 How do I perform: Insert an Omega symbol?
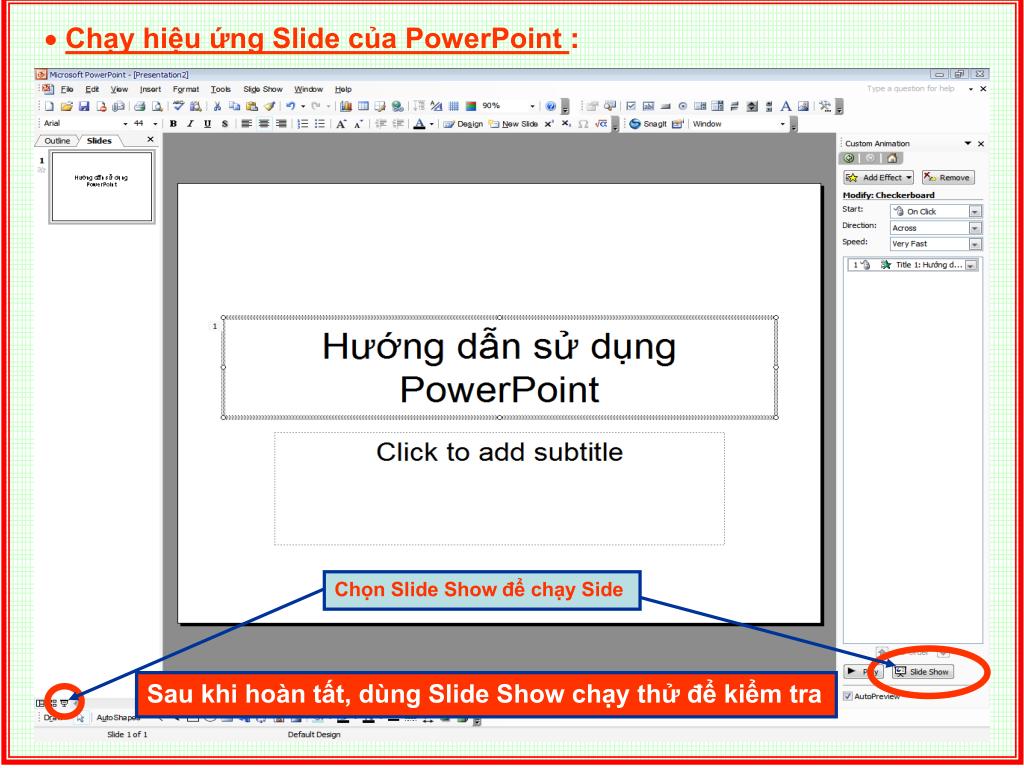(583, 124)
